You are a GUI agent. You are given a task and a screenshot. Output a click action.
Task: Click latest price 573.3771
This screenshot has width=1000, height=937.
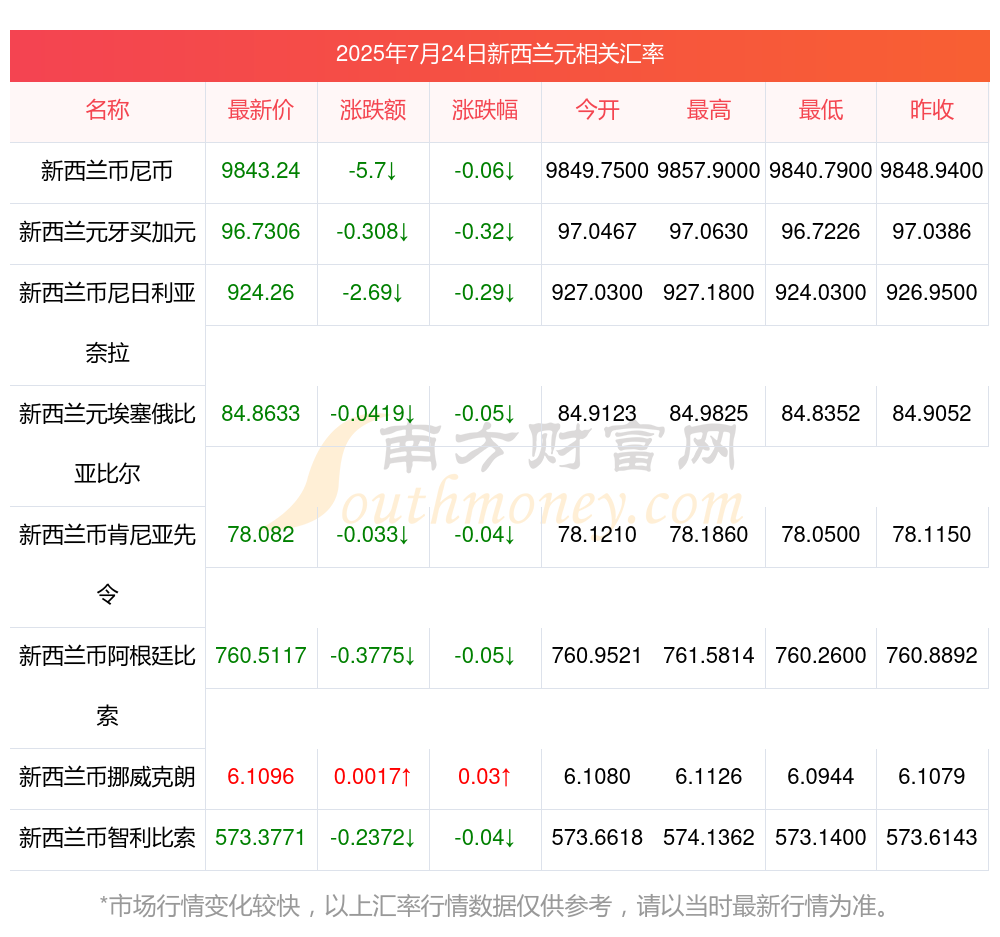point(261,837)
